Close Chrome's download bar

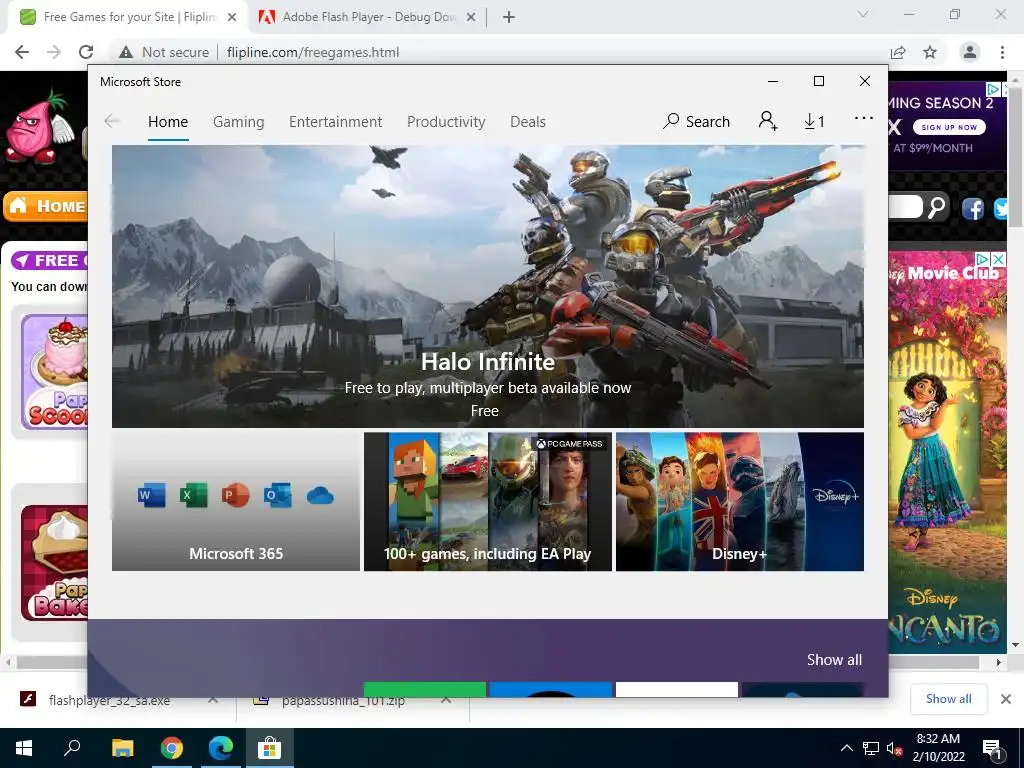(1006, 699)
